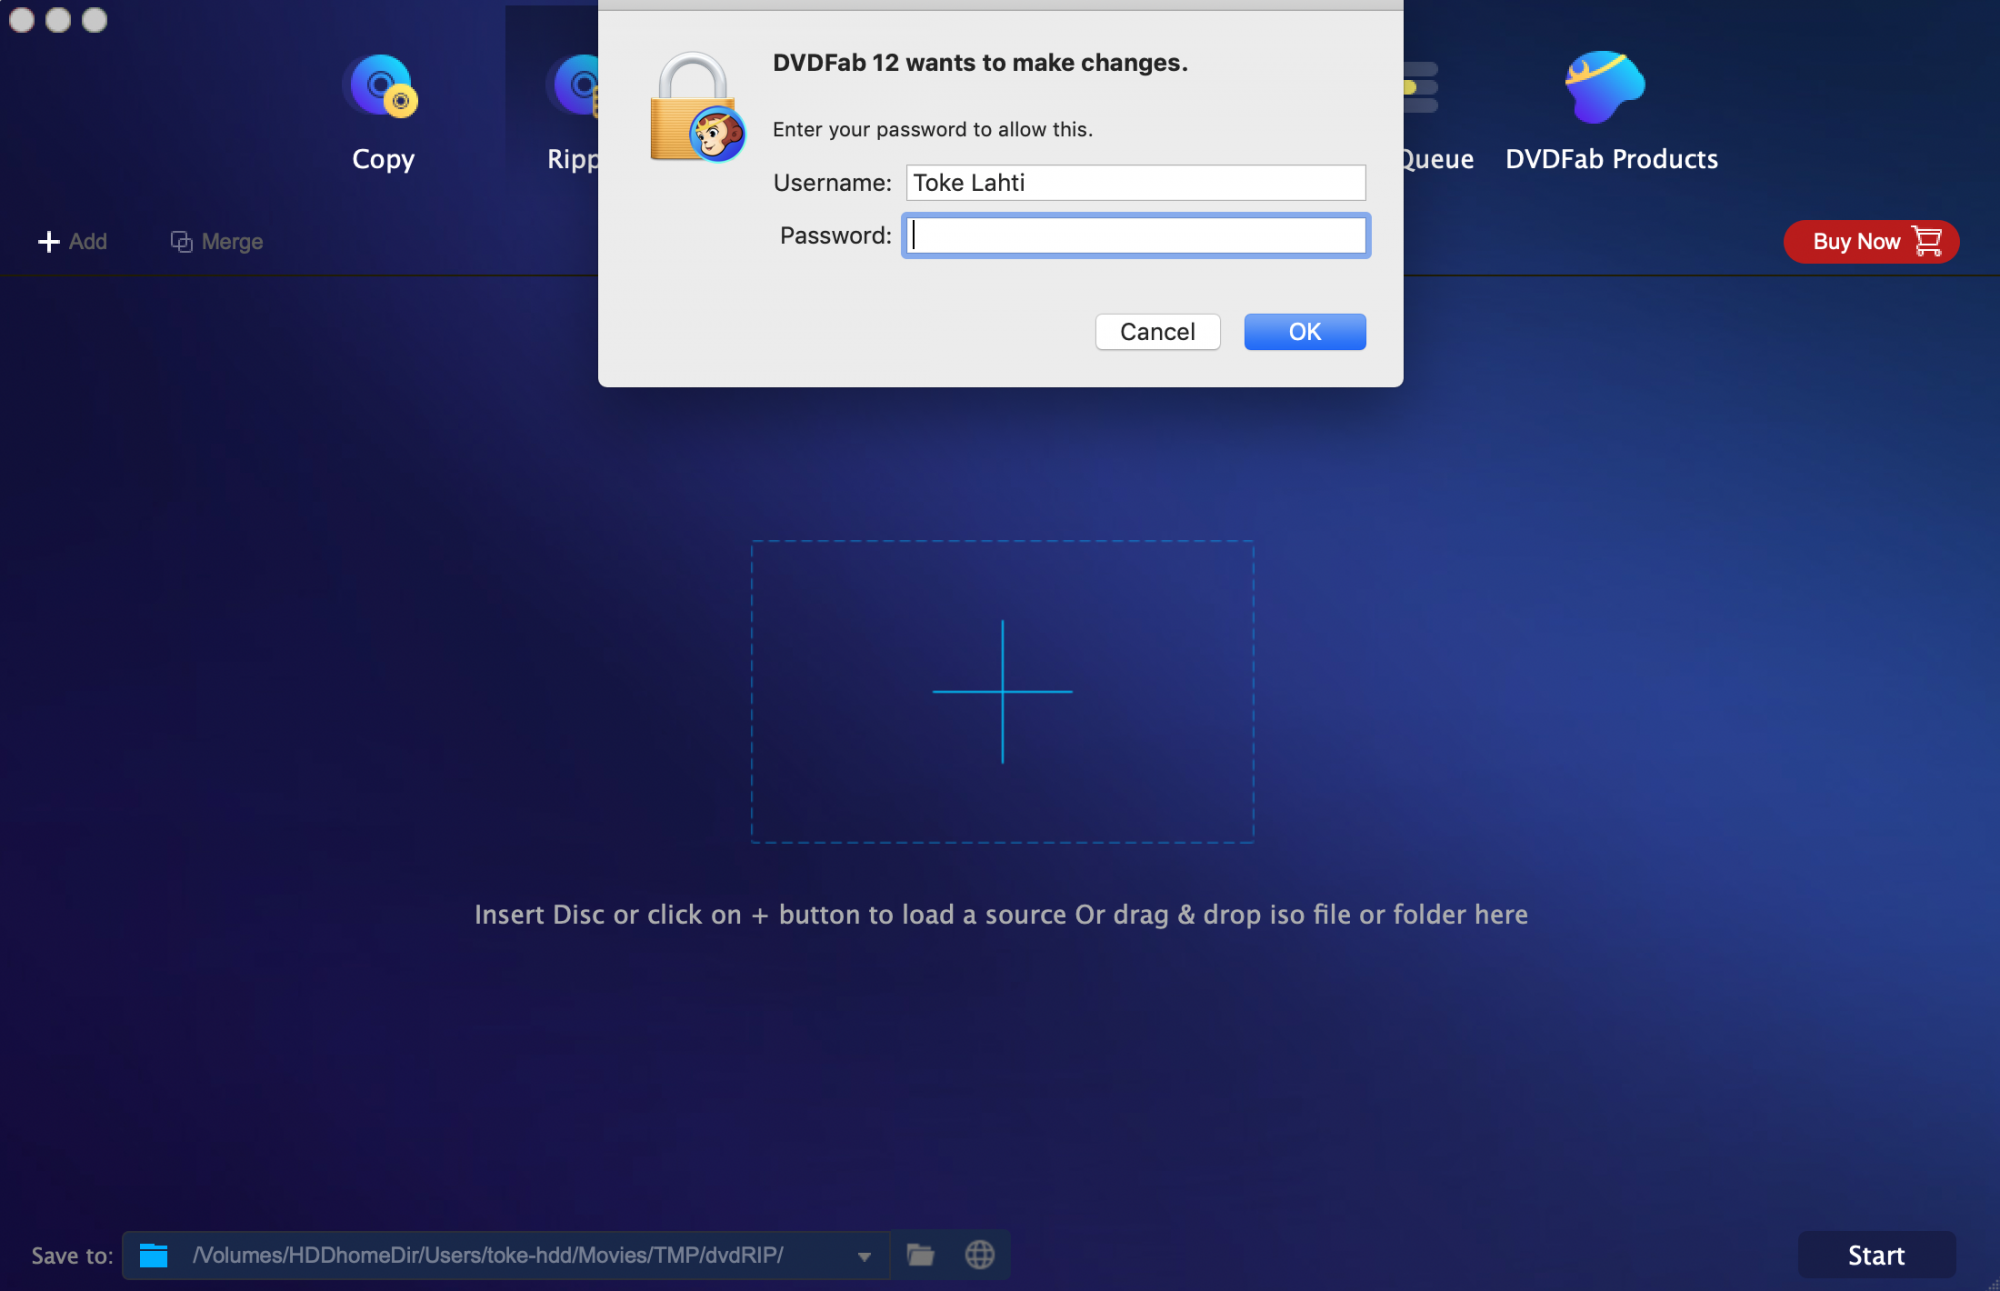
Task: Click the Merge button
Action: (x=217, y=242)
